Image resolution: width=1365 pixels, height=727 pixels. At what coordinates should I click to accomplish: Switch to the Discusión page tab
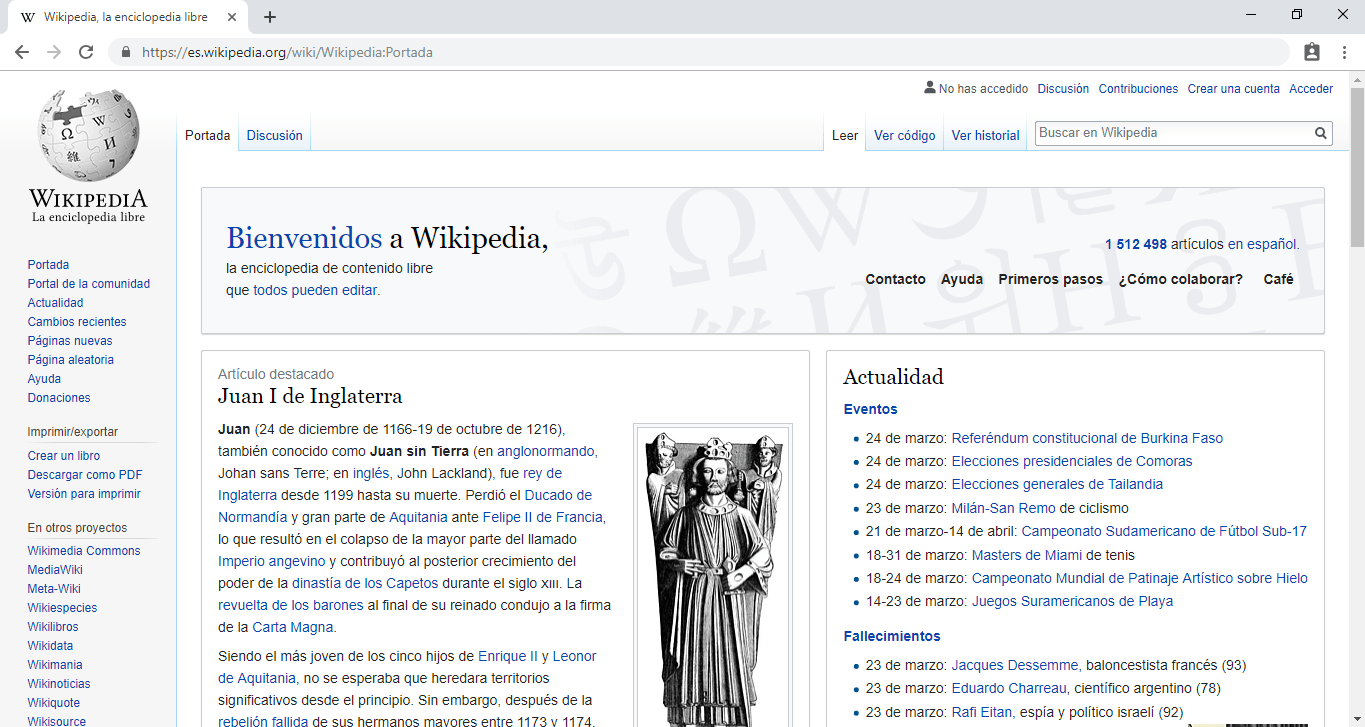coord(274,136)
